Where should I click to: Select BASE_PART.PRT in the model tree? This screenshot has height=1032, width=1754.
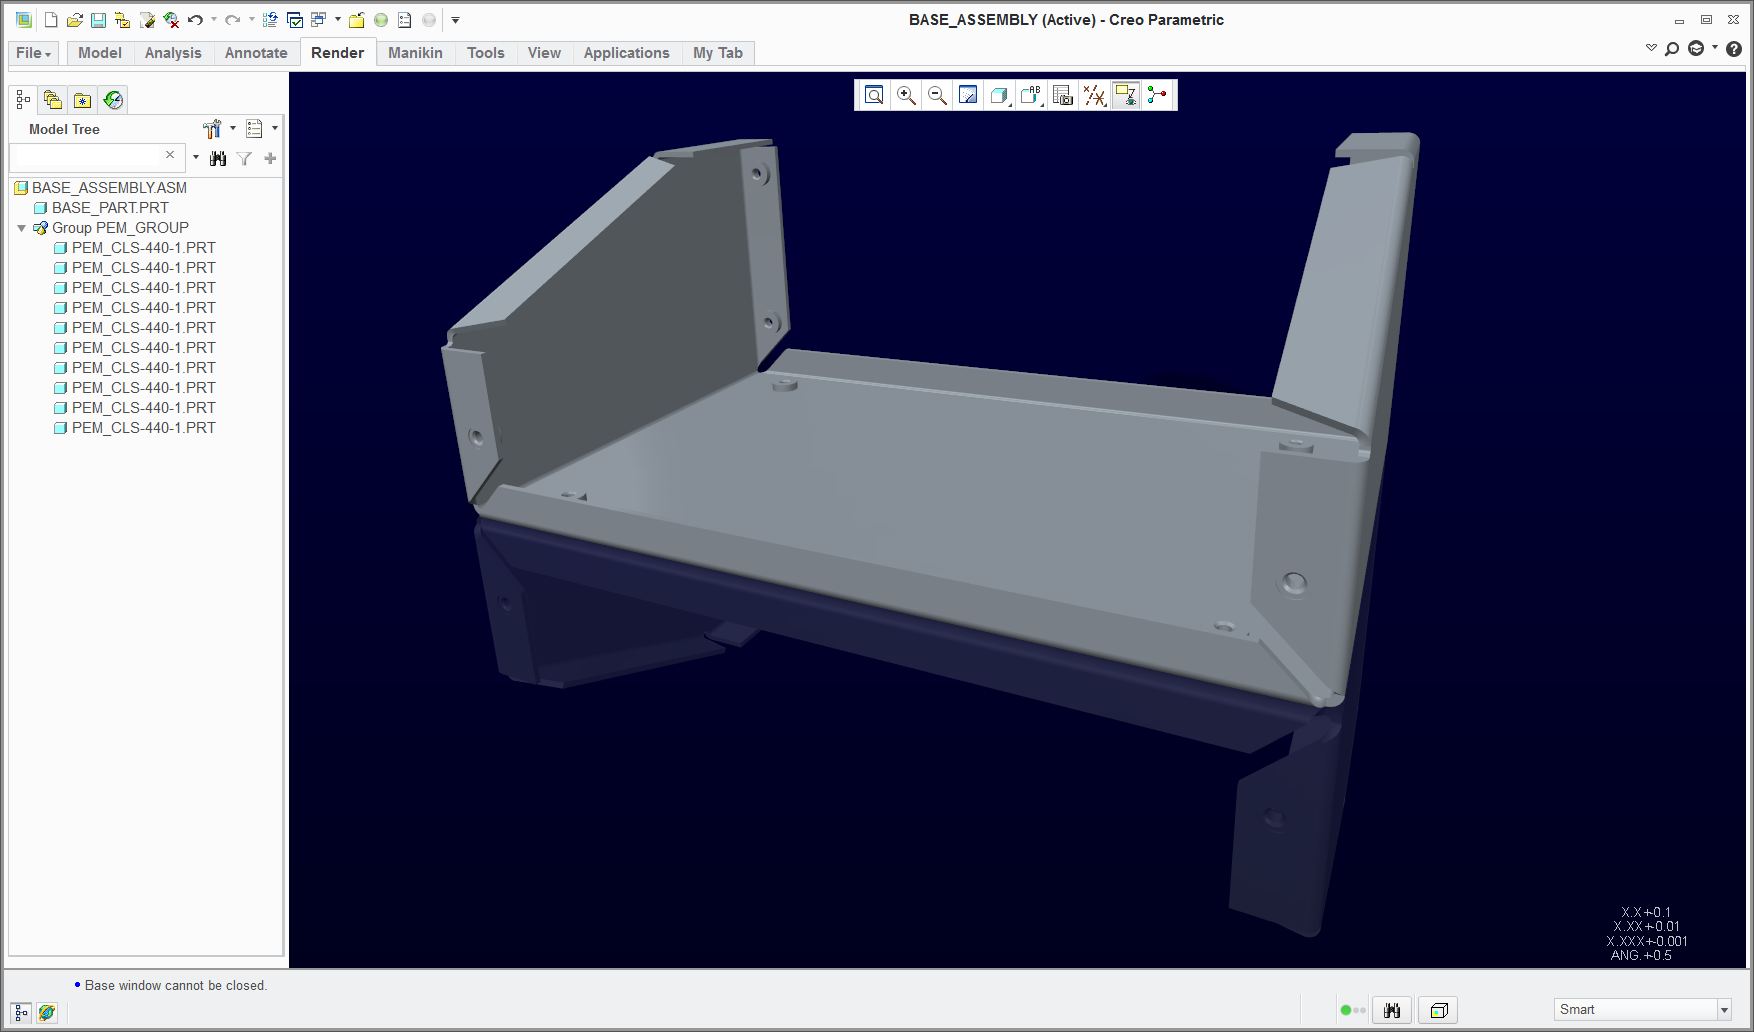click(110, 208)
